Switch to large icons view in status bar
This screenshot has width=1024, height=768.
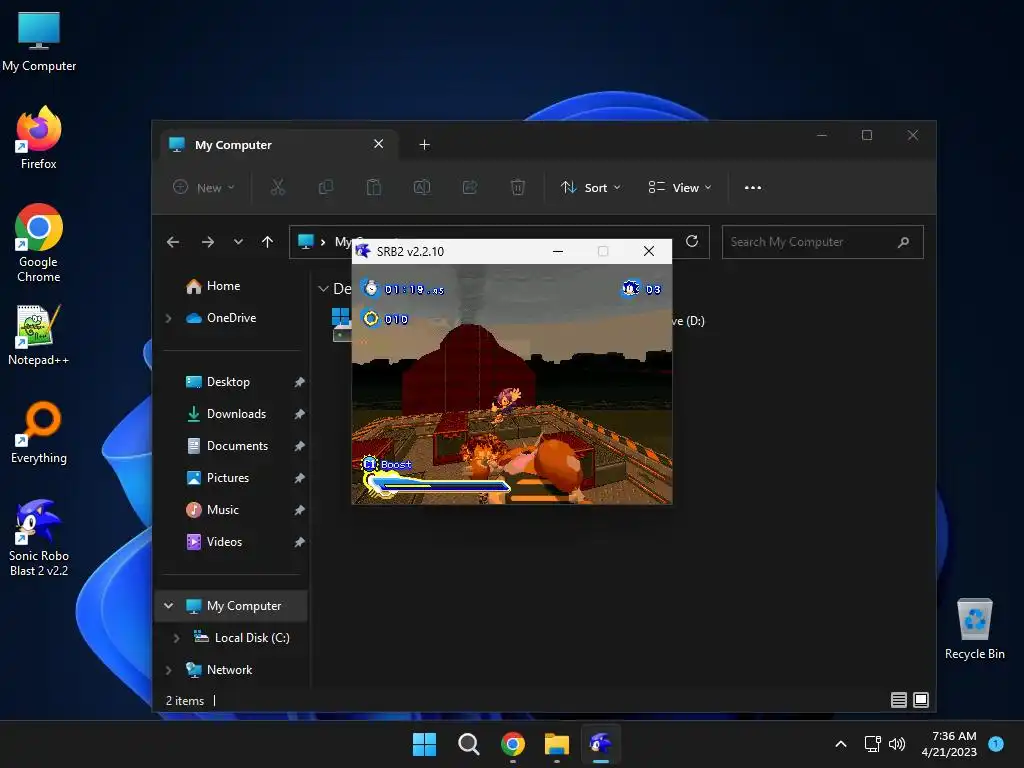[921, 700]
